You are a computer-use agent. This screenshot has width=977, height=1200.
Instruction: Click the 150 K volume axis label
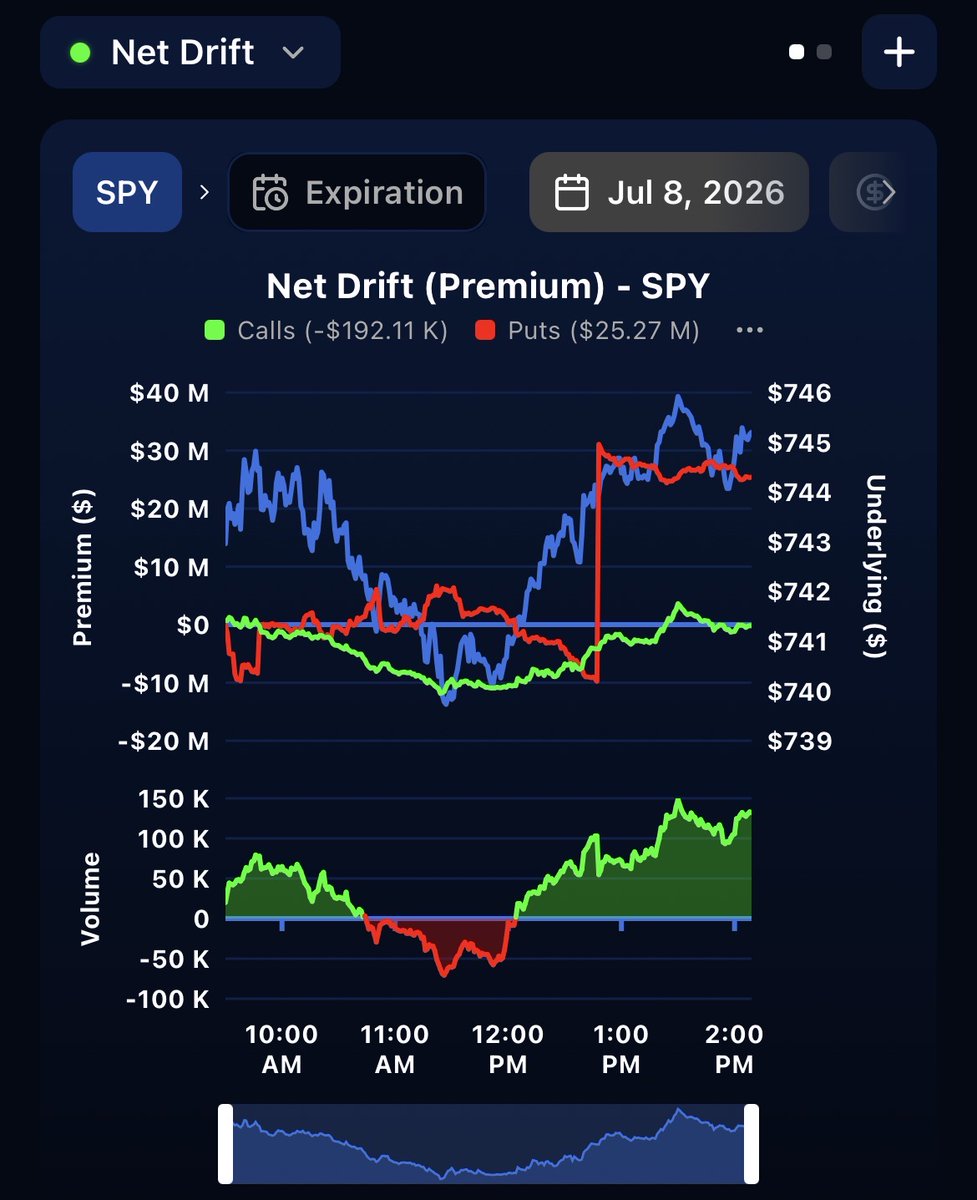pos(176,799)
